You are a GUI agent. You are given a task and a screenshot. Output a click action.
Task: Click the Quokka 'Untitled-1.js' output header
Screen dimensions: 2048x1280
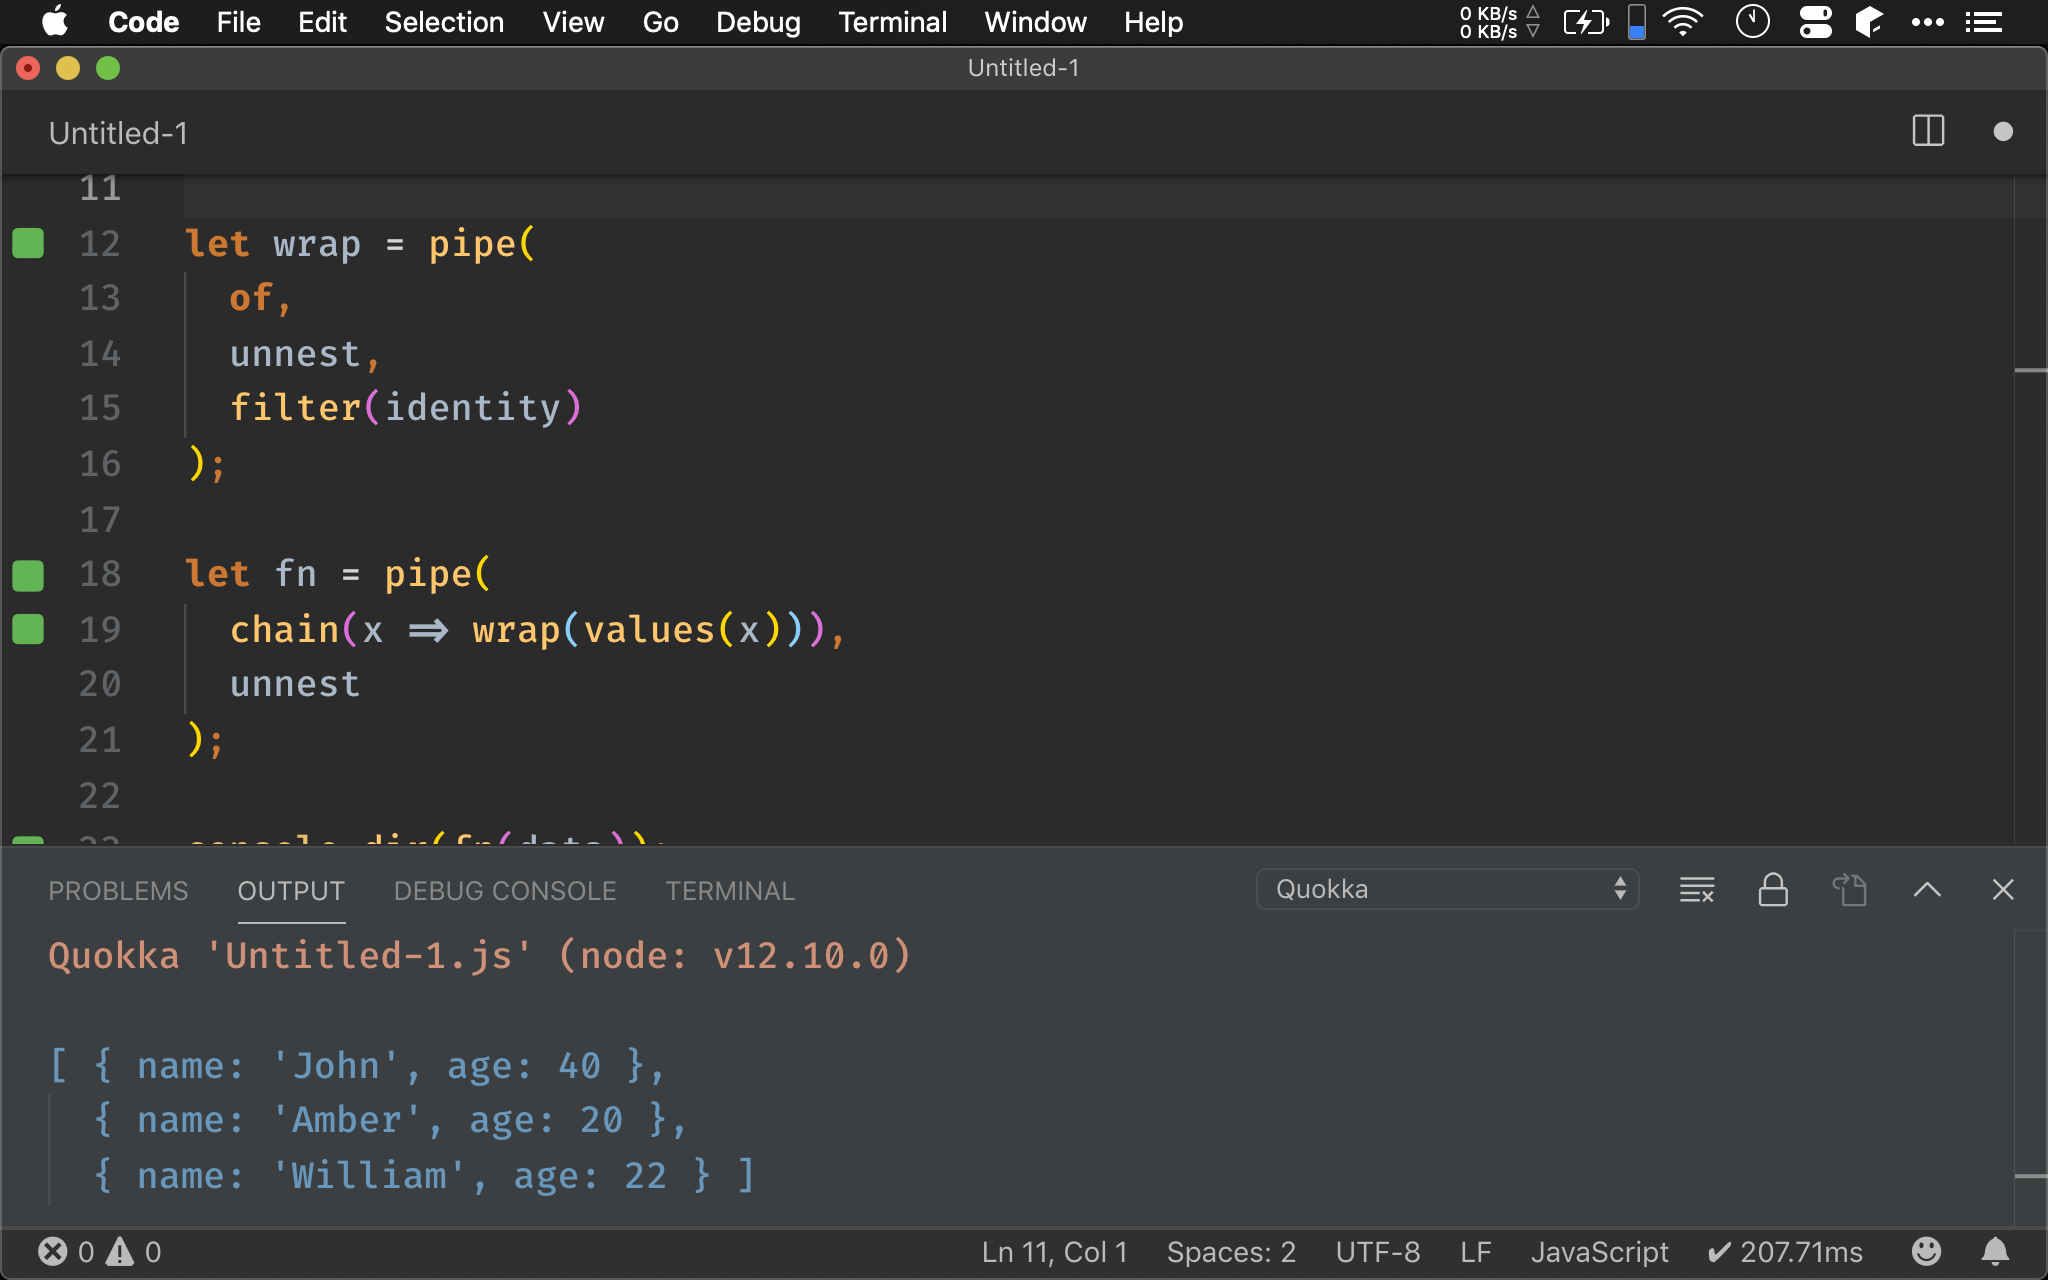tap(480, 956)
